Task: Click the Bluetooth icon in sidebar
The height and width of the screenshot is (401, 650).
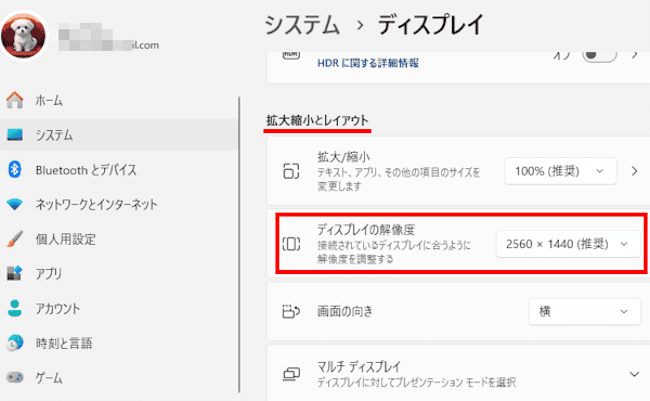Action: tap(15, 170)
